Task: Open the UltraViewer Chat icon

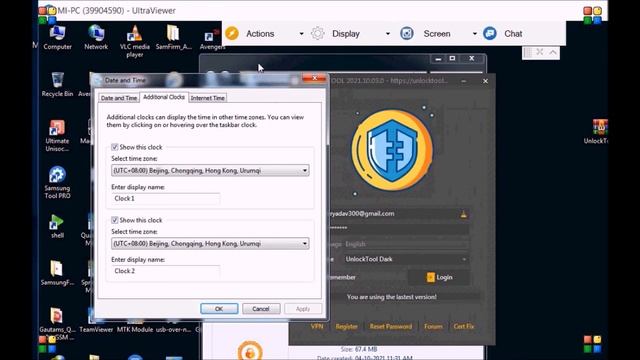Action: click(x=490, y=33)
